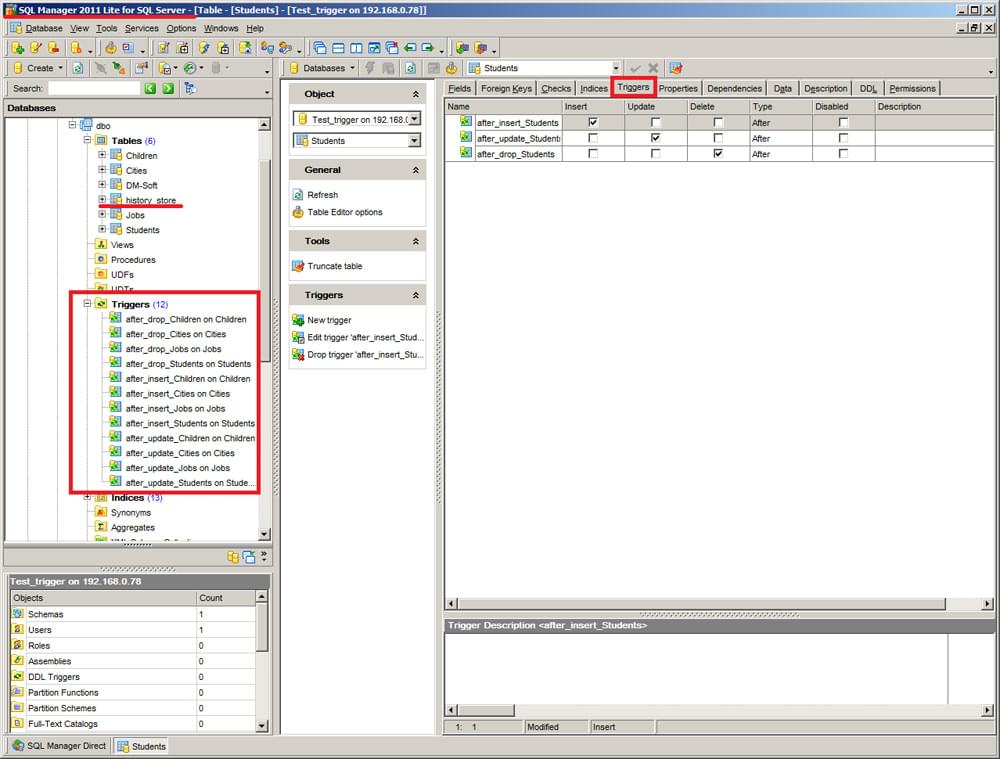Toggle Delete checkbox for after_insert_Students

coord(718,122)
